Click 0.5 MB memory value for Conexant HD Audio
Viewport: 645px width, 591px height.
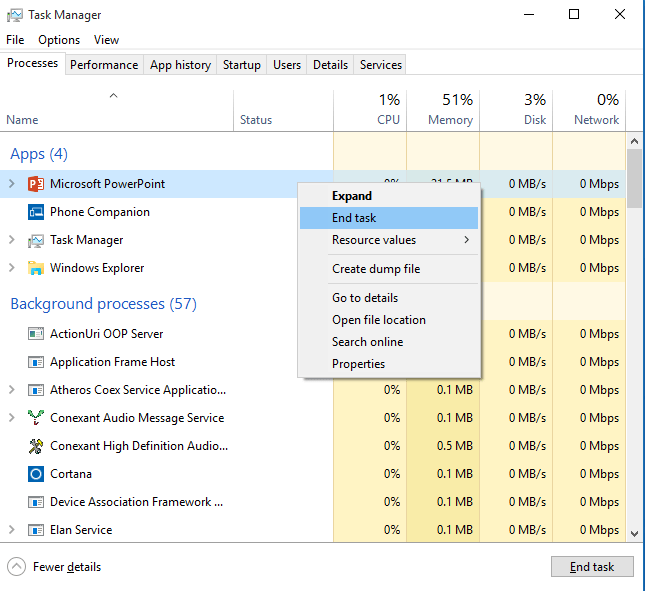coord(455,446)
